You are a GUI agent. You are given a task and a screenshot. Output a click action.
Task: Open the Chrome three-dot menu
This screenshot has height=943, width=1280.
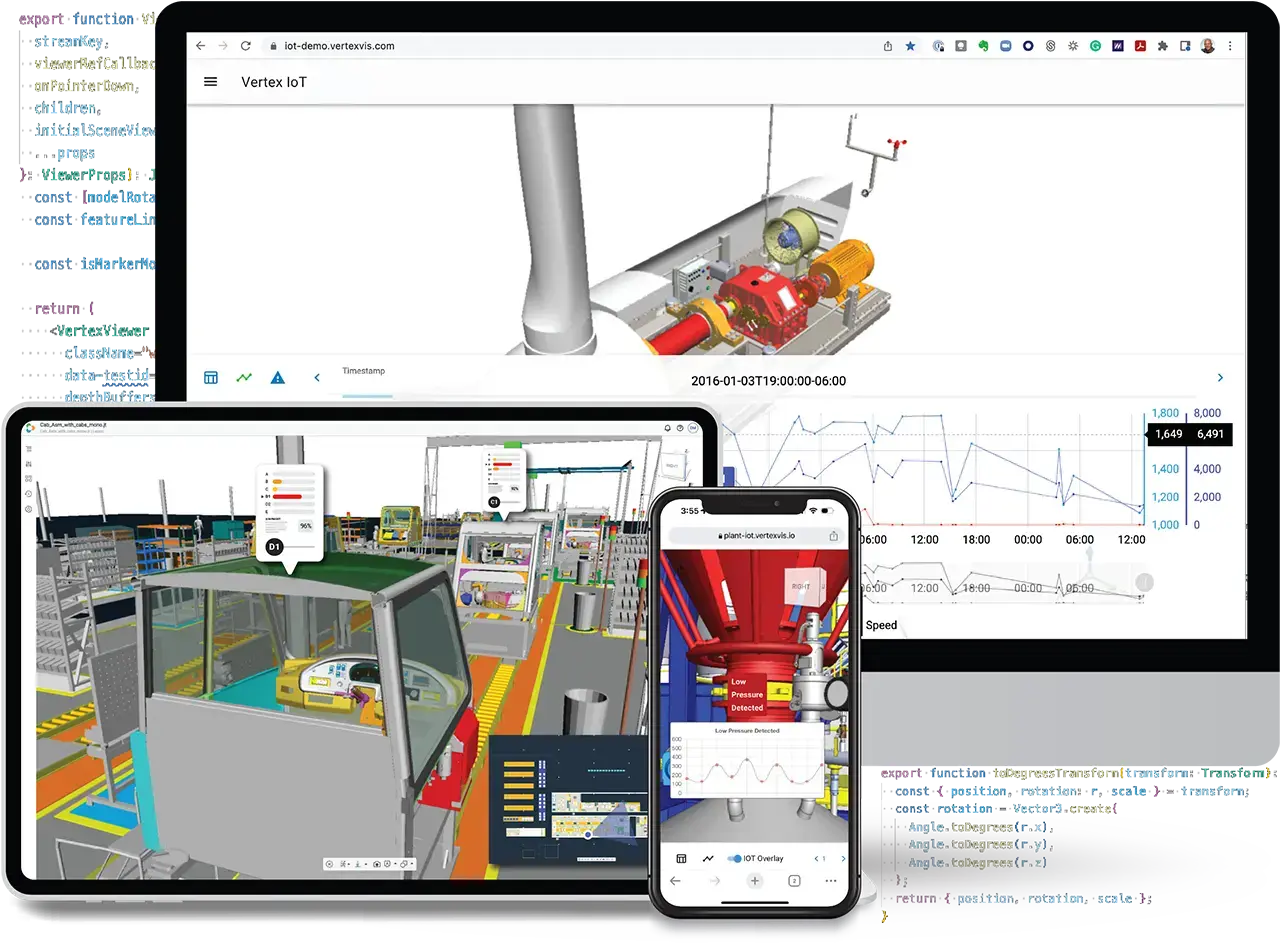tap(1231, 46)
